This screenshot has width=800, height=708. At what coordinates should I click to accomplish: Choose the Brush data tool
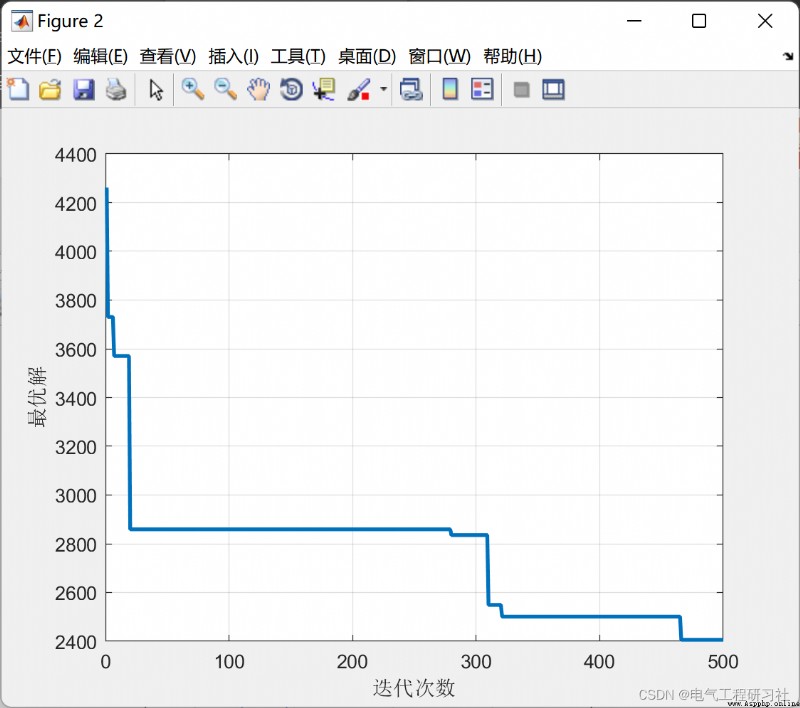click(x=359, y=89)
